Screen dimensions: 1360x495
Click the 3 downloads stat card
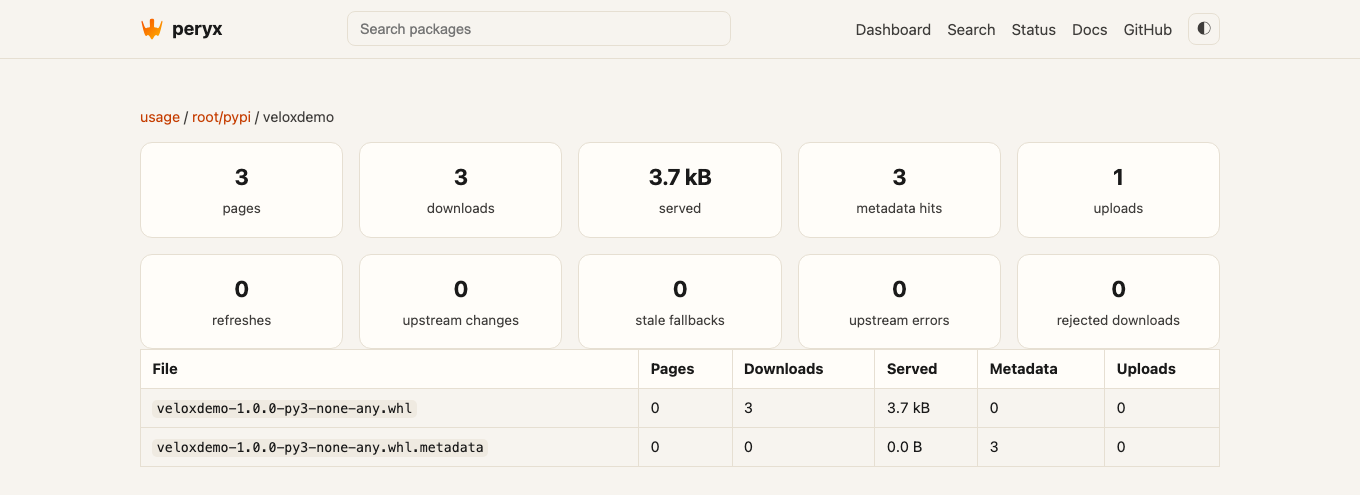(x=460, y=190)
